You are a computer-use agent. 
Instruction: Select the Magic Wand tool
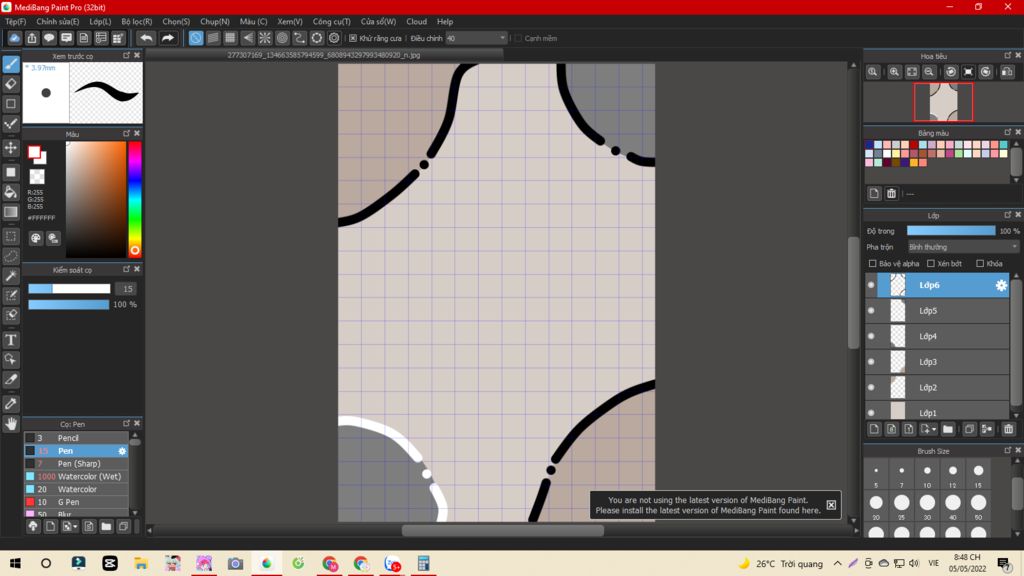tap(11, 276)
